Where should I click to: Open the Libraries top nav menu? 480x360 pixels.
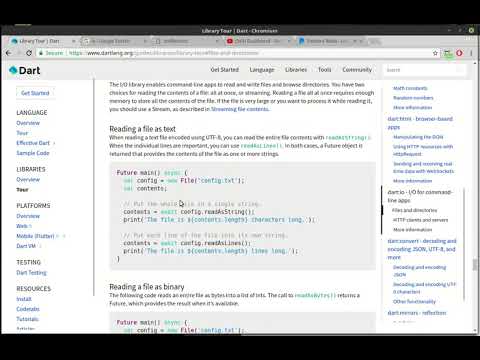pyautogui.click(x=296, y=70)
